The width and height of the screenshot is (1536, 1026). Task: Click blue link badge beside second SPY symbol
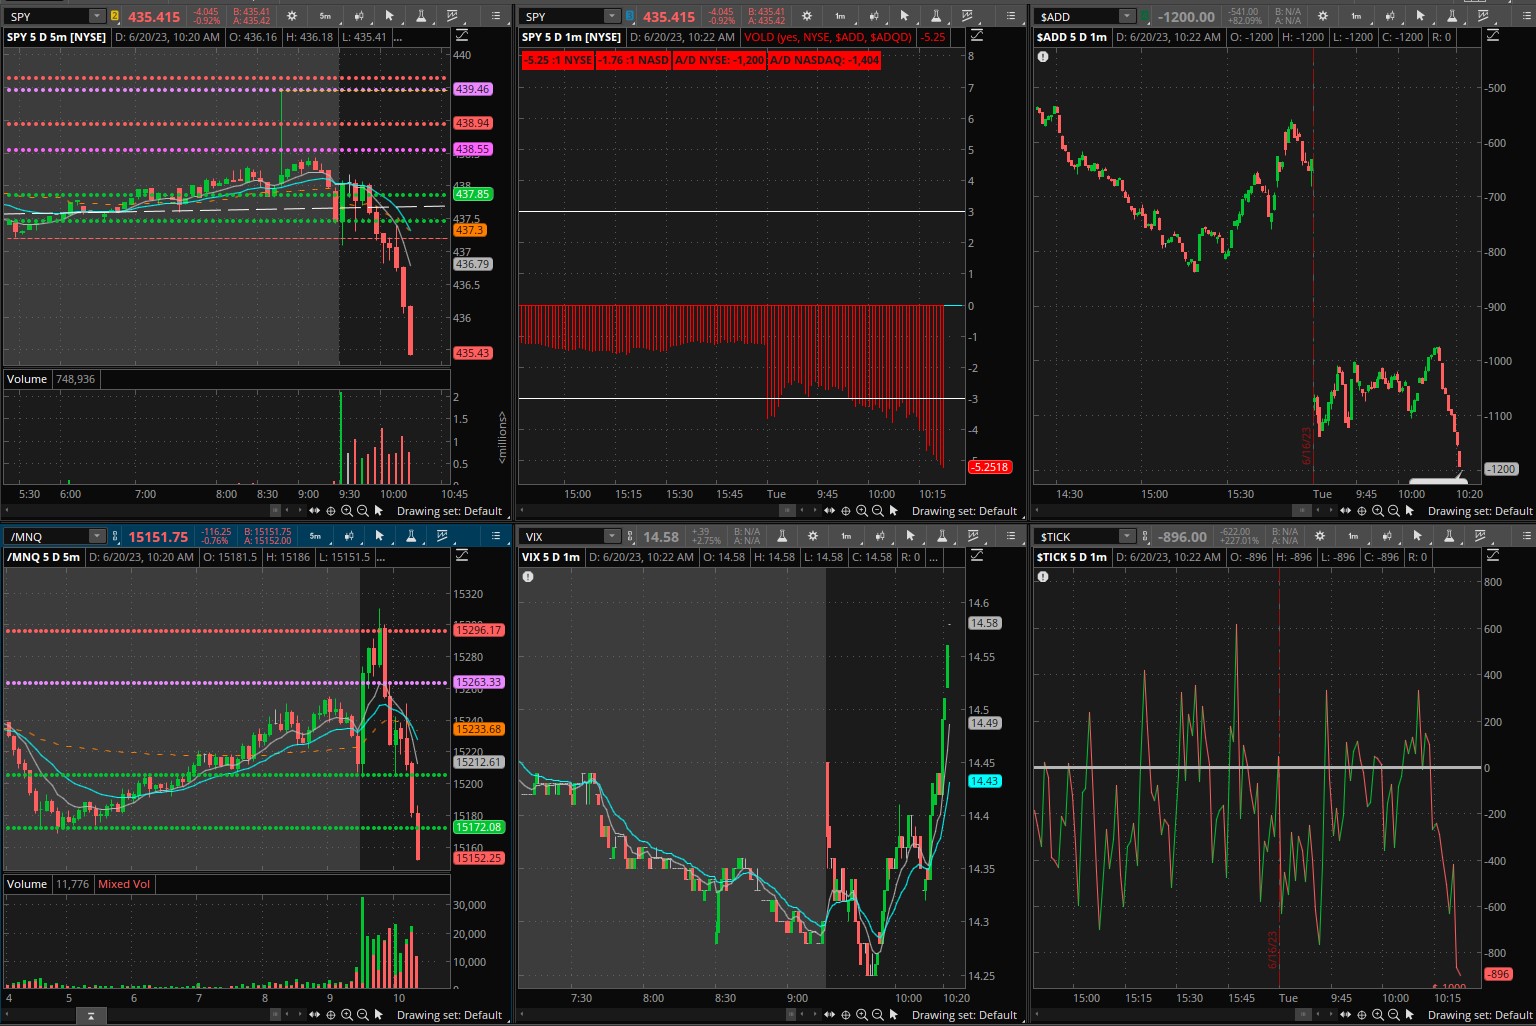tap(630, 16)
